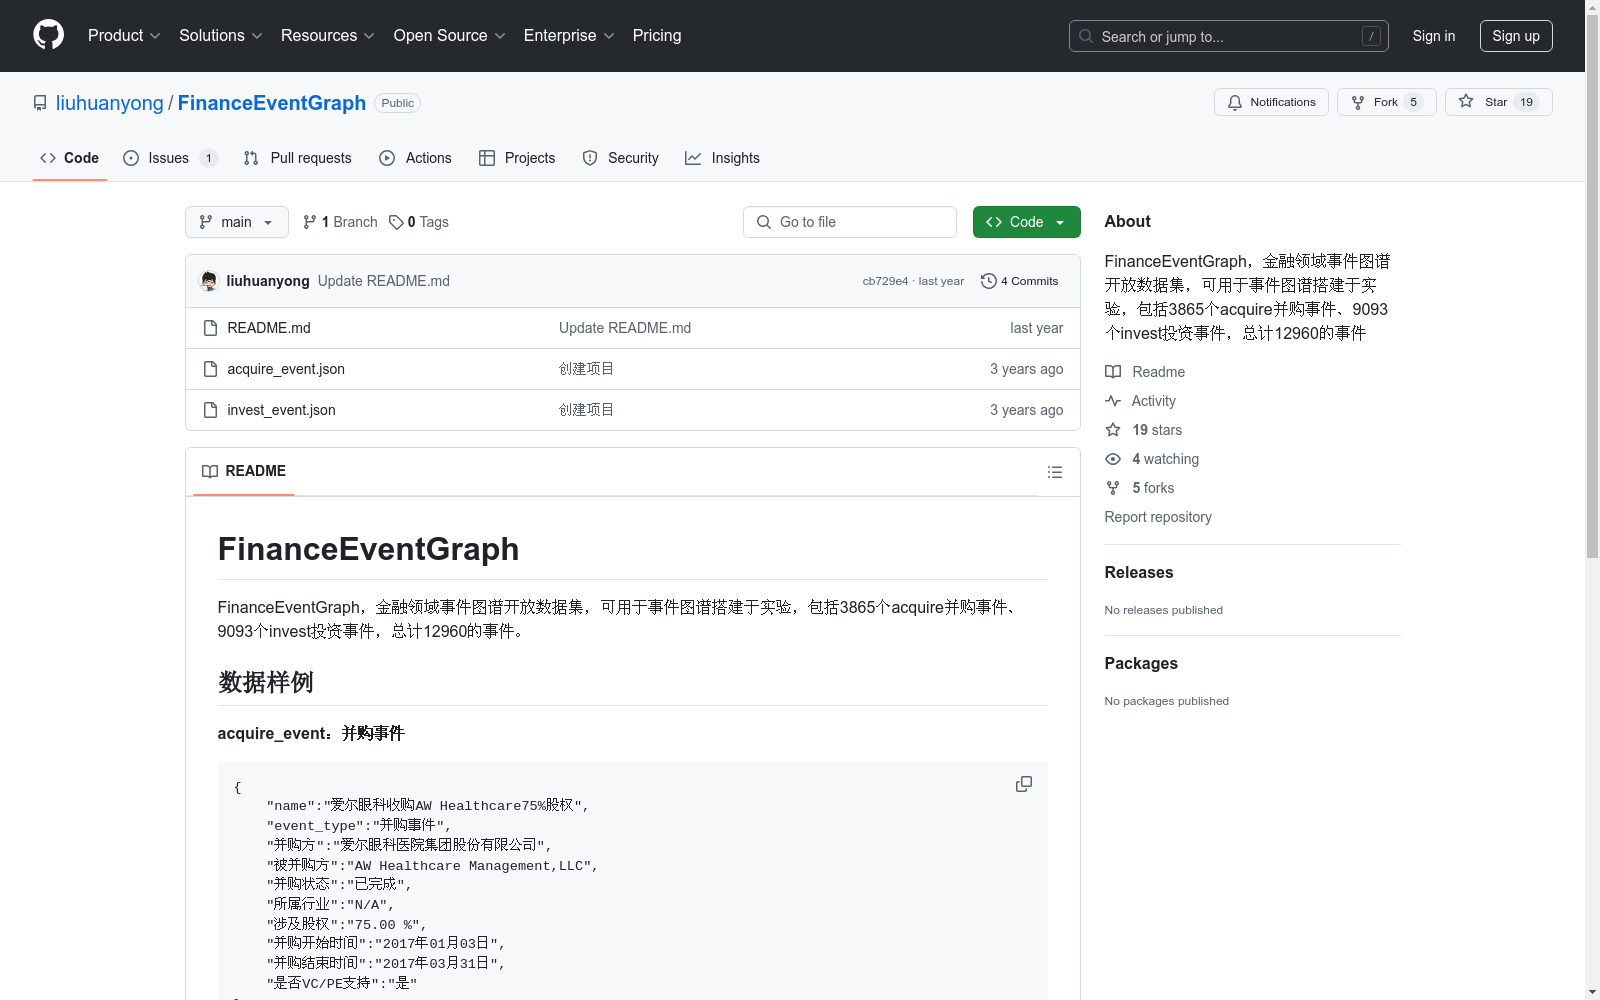Click the invest_event.json file icon

[x=210, y=410]
